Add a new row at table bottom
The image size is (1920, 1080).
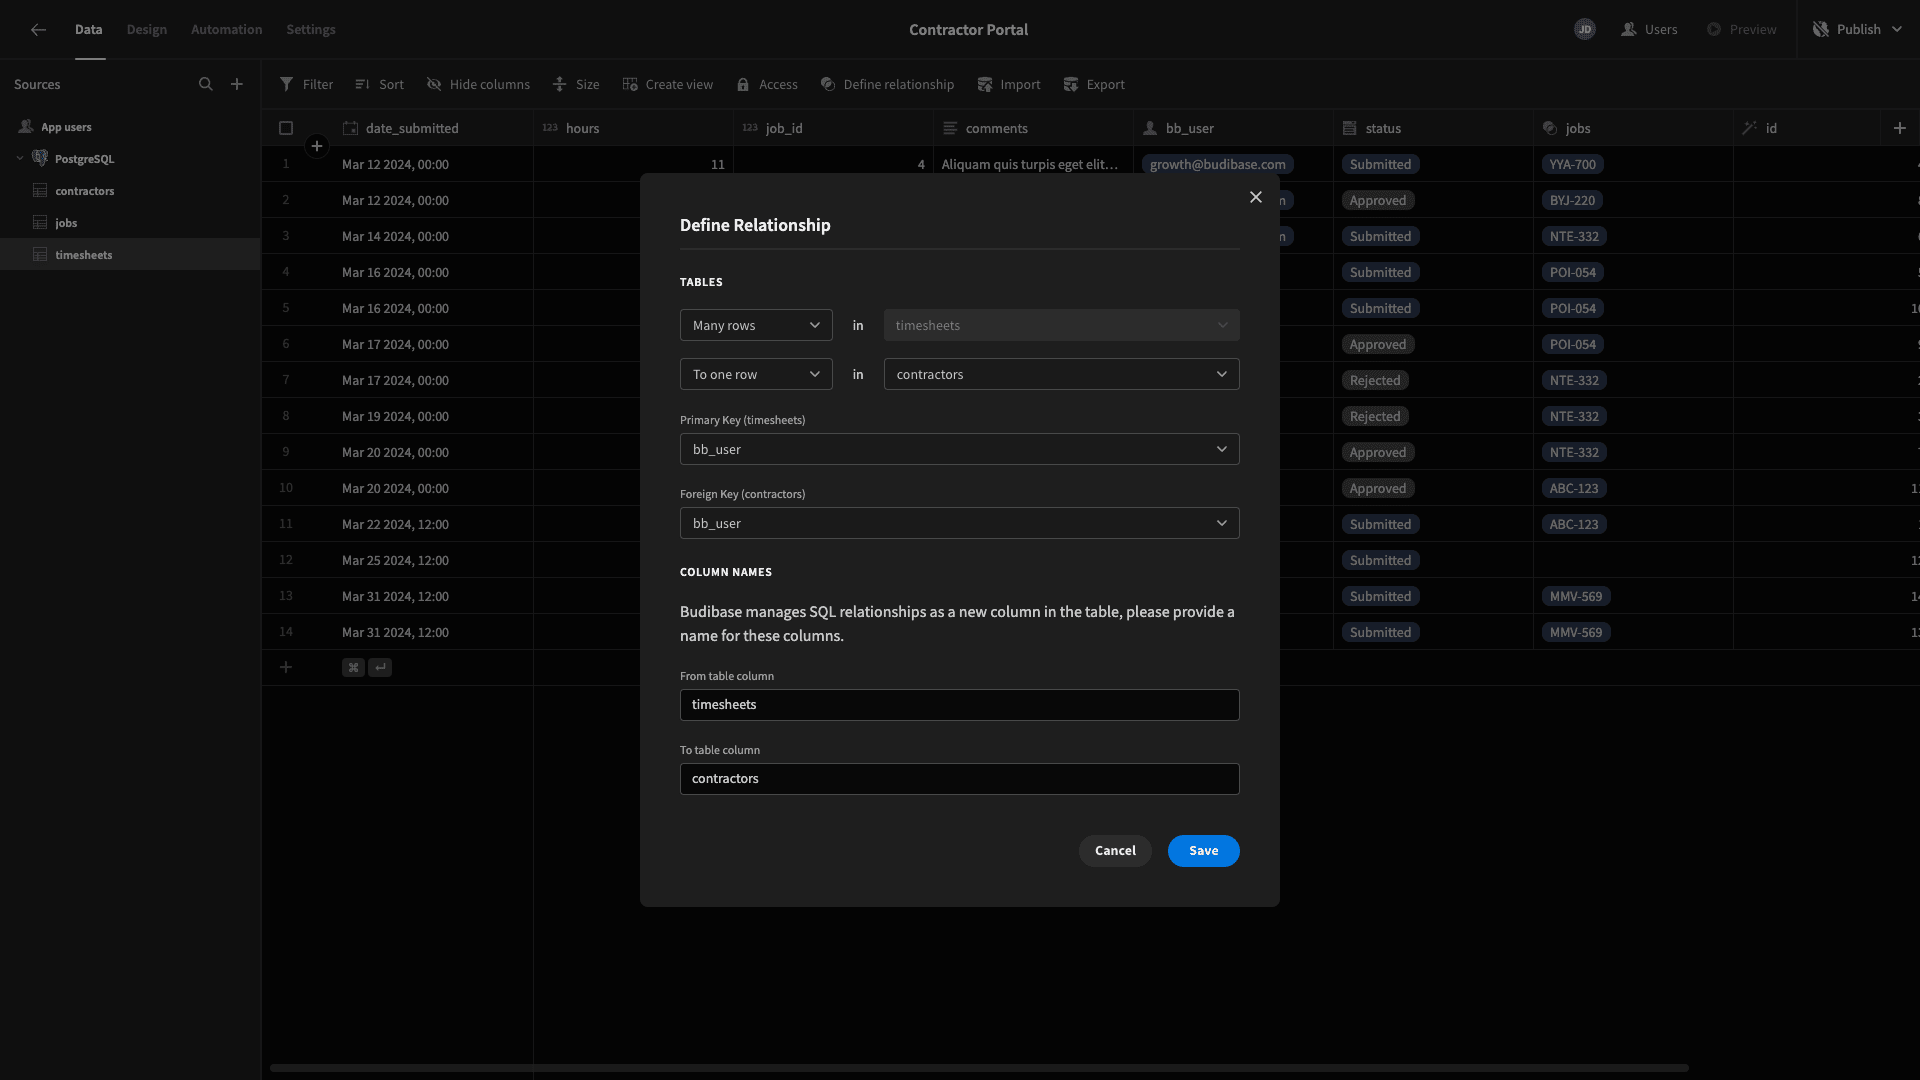pos(286,667)
